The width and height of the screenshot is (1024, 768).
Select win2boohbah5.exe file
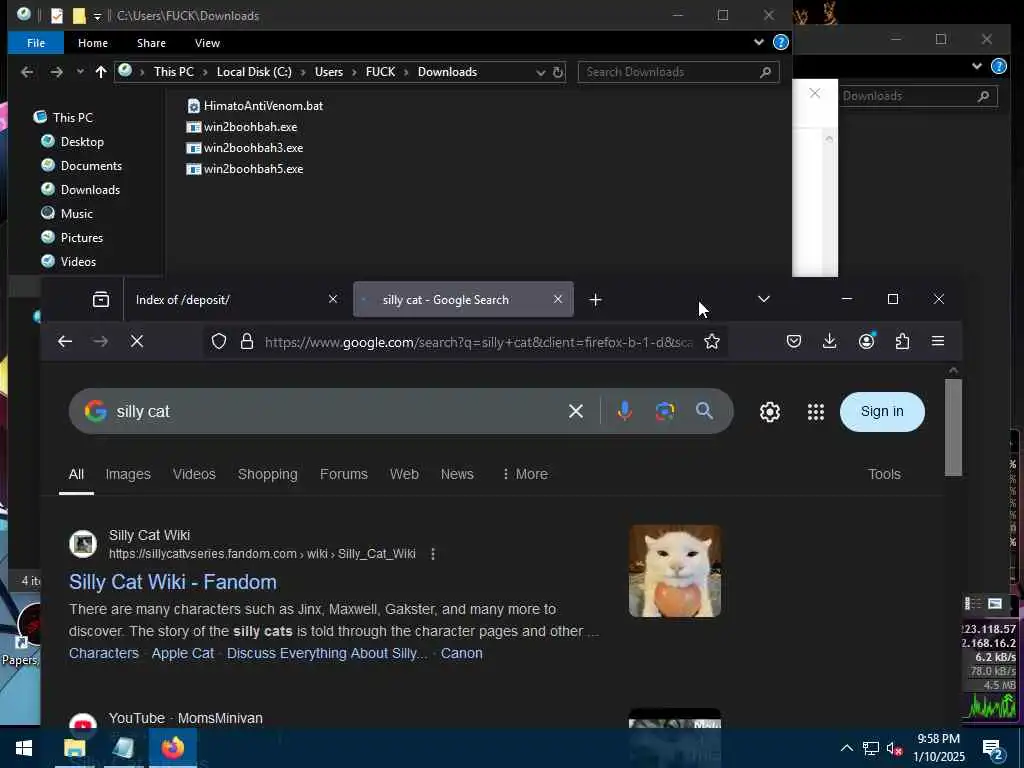(245, 169)
